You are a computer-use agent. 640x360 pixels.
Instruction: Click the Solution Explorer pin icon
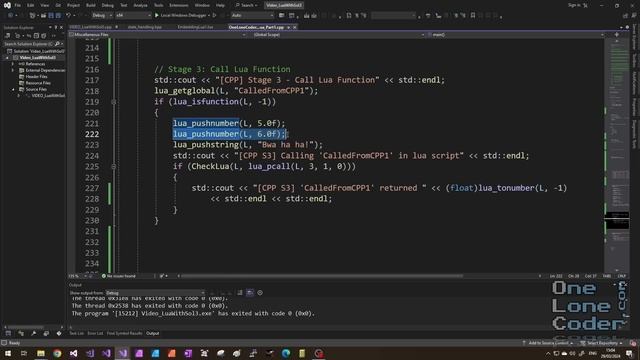[56, 27]
